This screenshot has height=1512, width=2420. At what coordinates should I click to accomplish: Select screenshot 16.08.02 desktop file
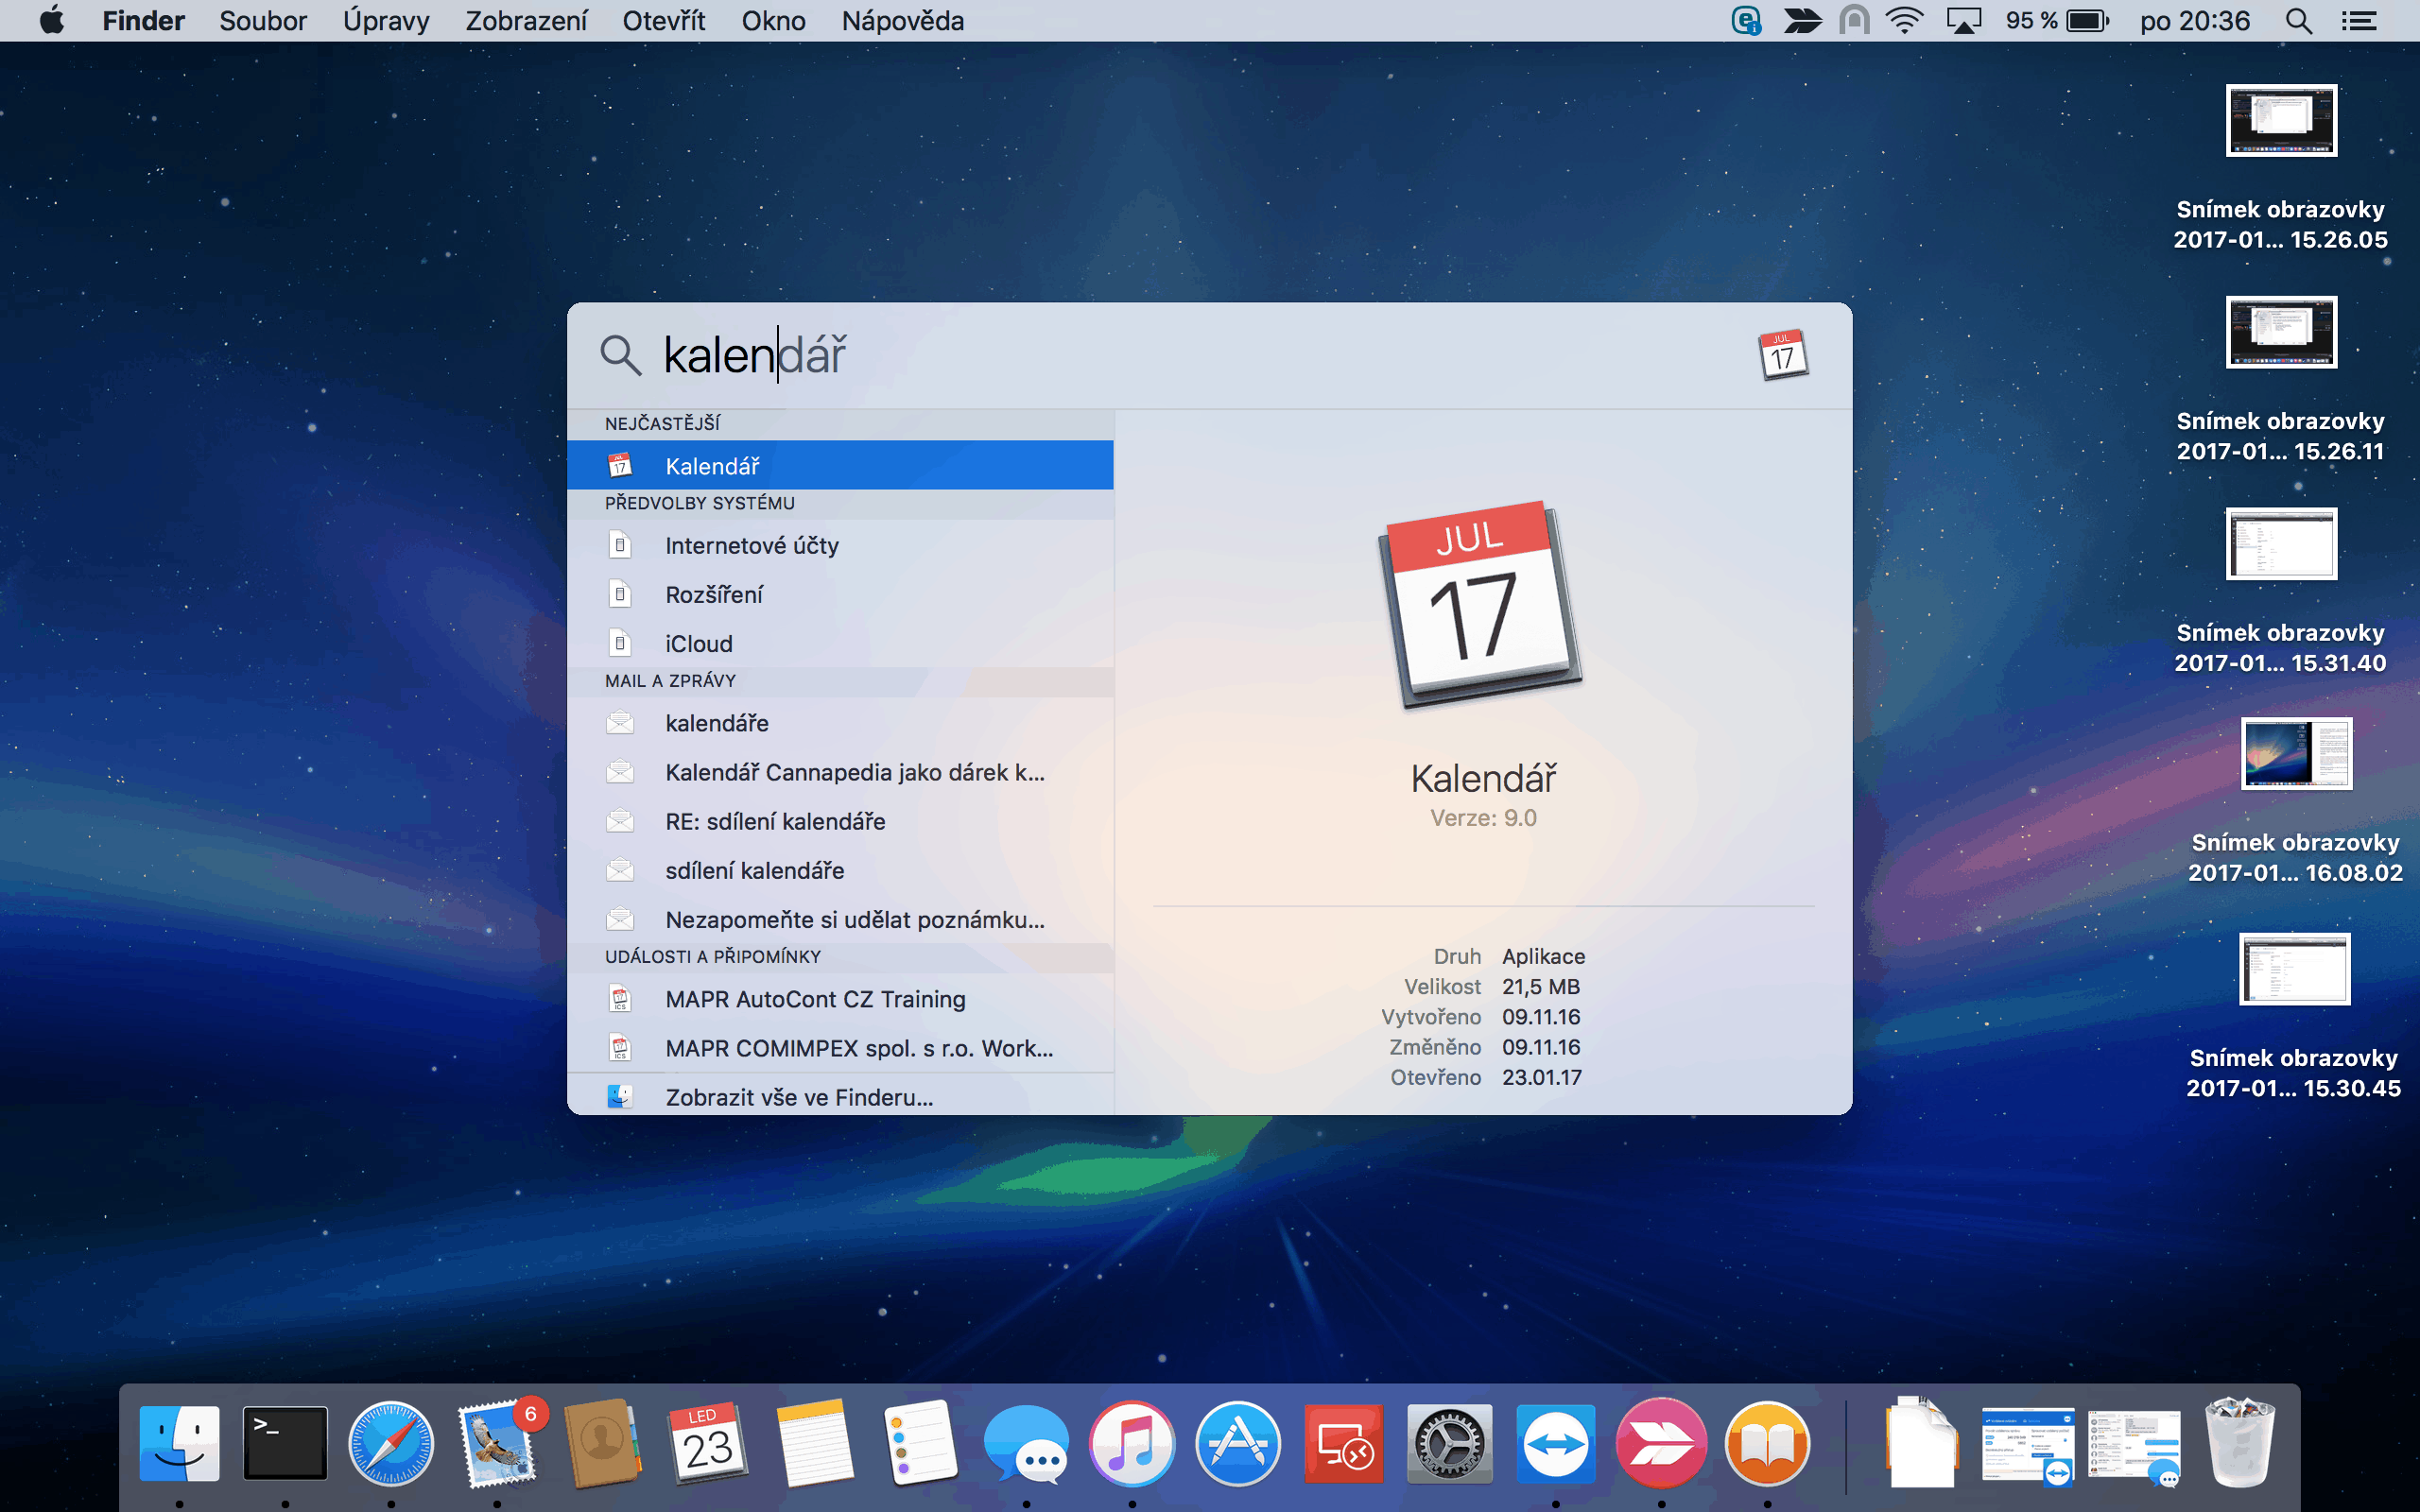(x=2296, y=802)
